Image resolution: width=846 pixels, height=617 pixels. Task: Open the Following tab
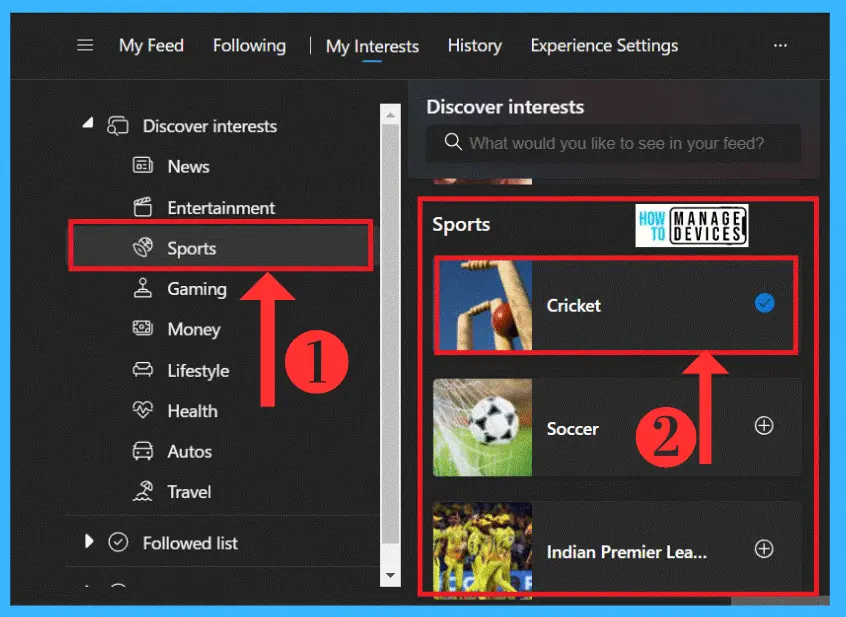249,45
